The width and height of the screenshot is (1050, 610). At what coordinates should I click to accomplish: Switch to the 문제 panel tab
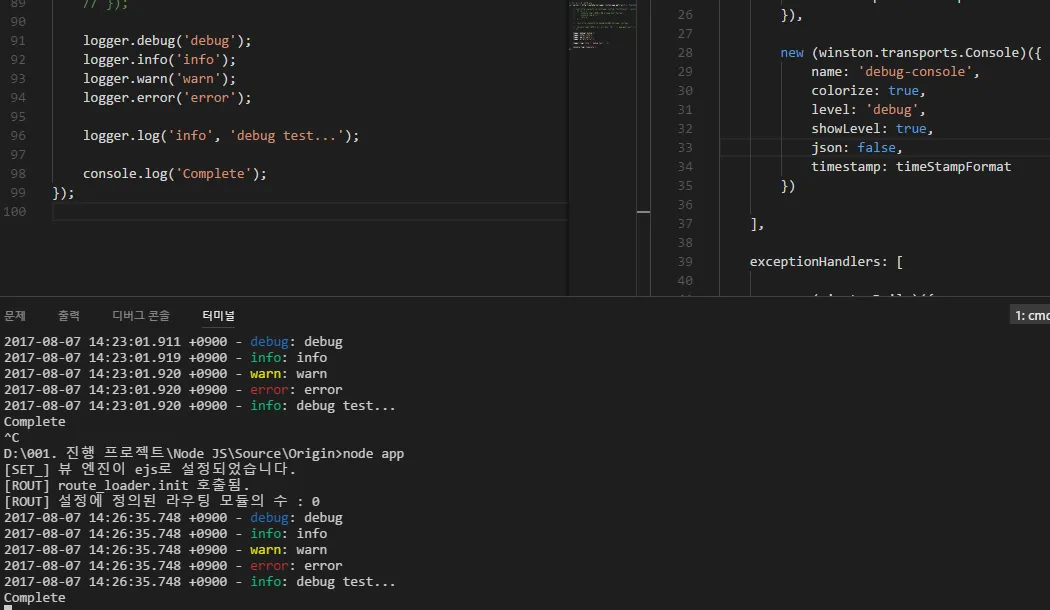(15, 315)
